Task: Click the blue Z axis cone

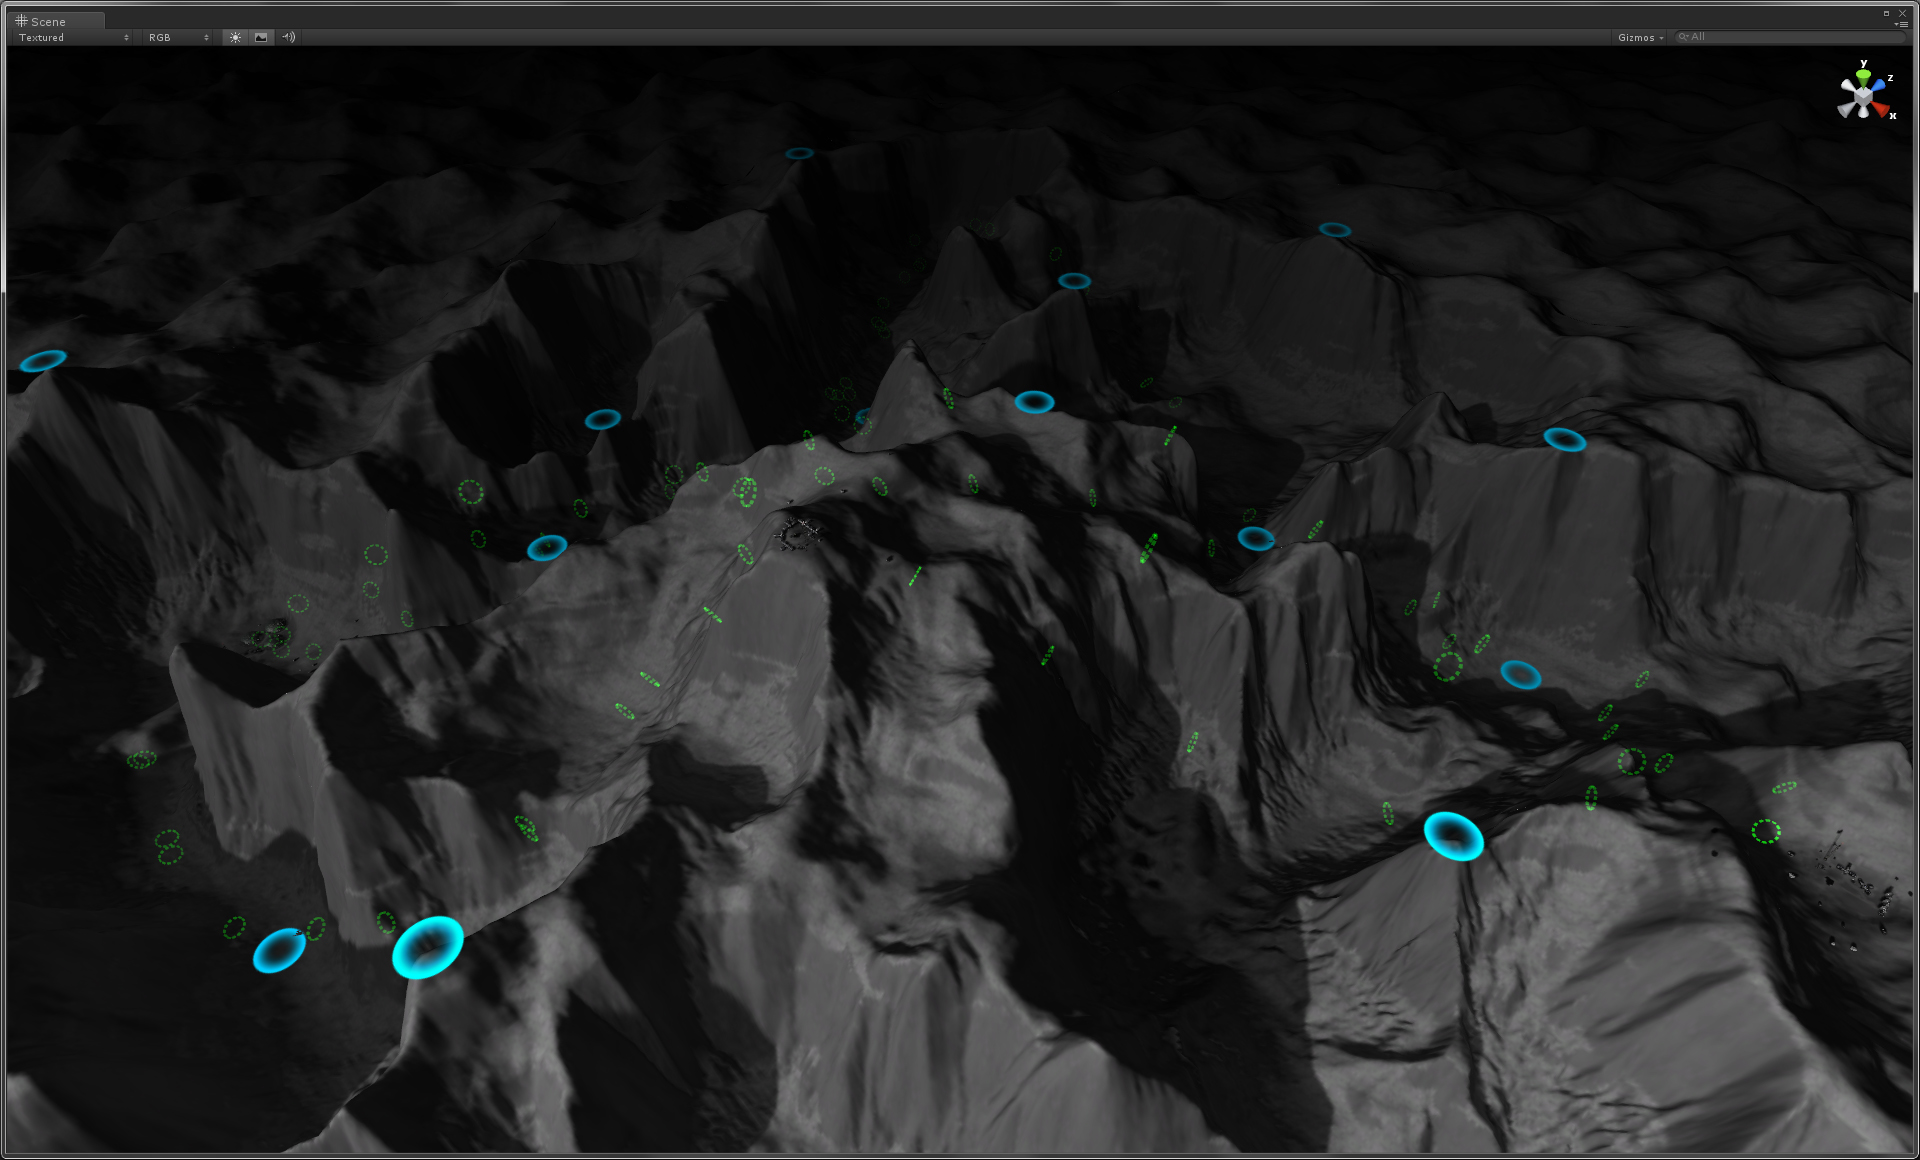Action: pyautogui.click(x=1878, y=85)
